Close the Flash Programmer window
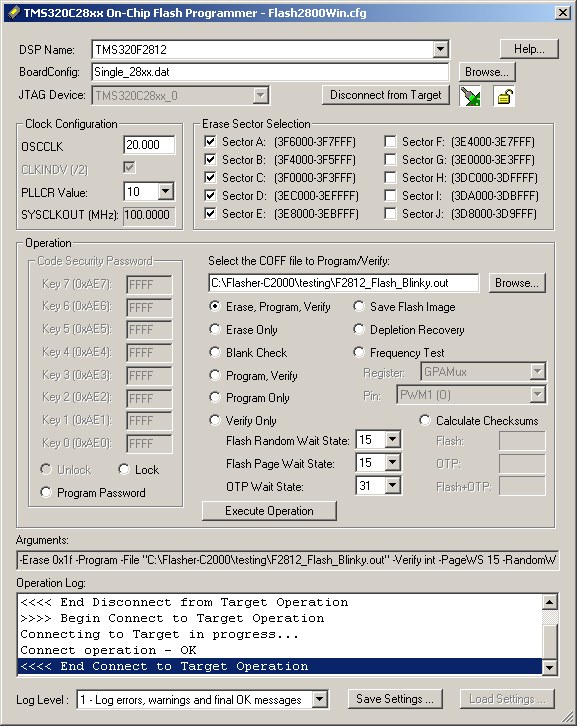Viewport: 577px width, 726px height. [562, 13]
